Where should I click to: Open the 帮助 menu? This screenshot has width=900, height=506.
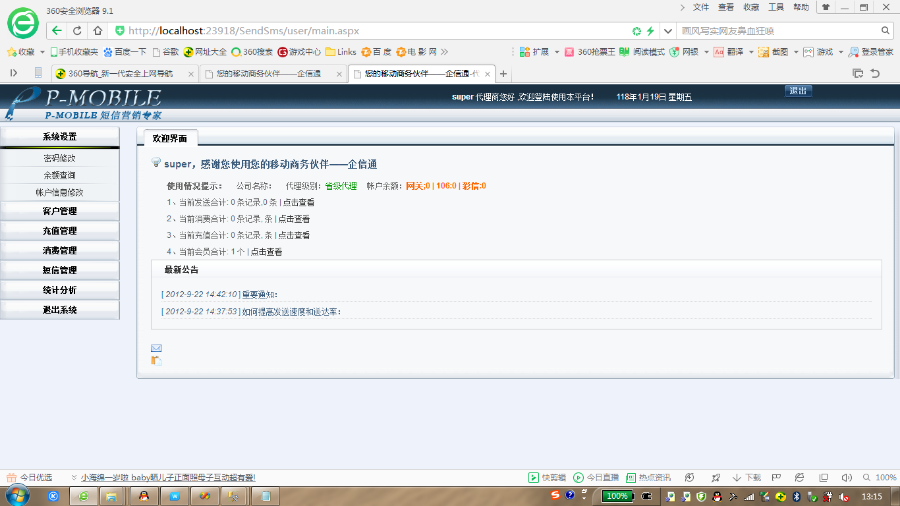pyautogui.click(x=801, y=7)
